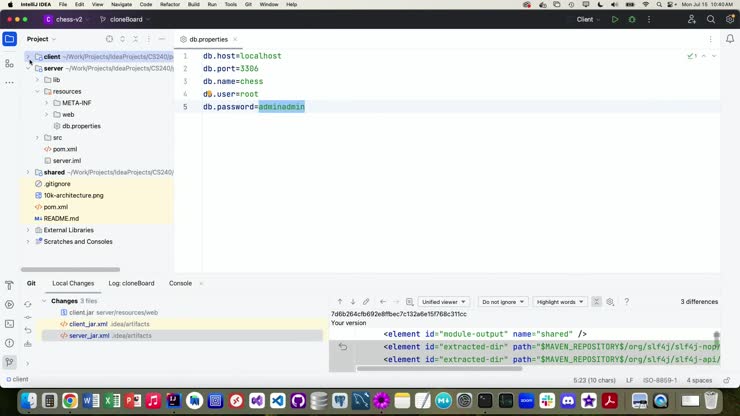
Task: Open the cloneBoard branch dropdown
Action: 125,19
